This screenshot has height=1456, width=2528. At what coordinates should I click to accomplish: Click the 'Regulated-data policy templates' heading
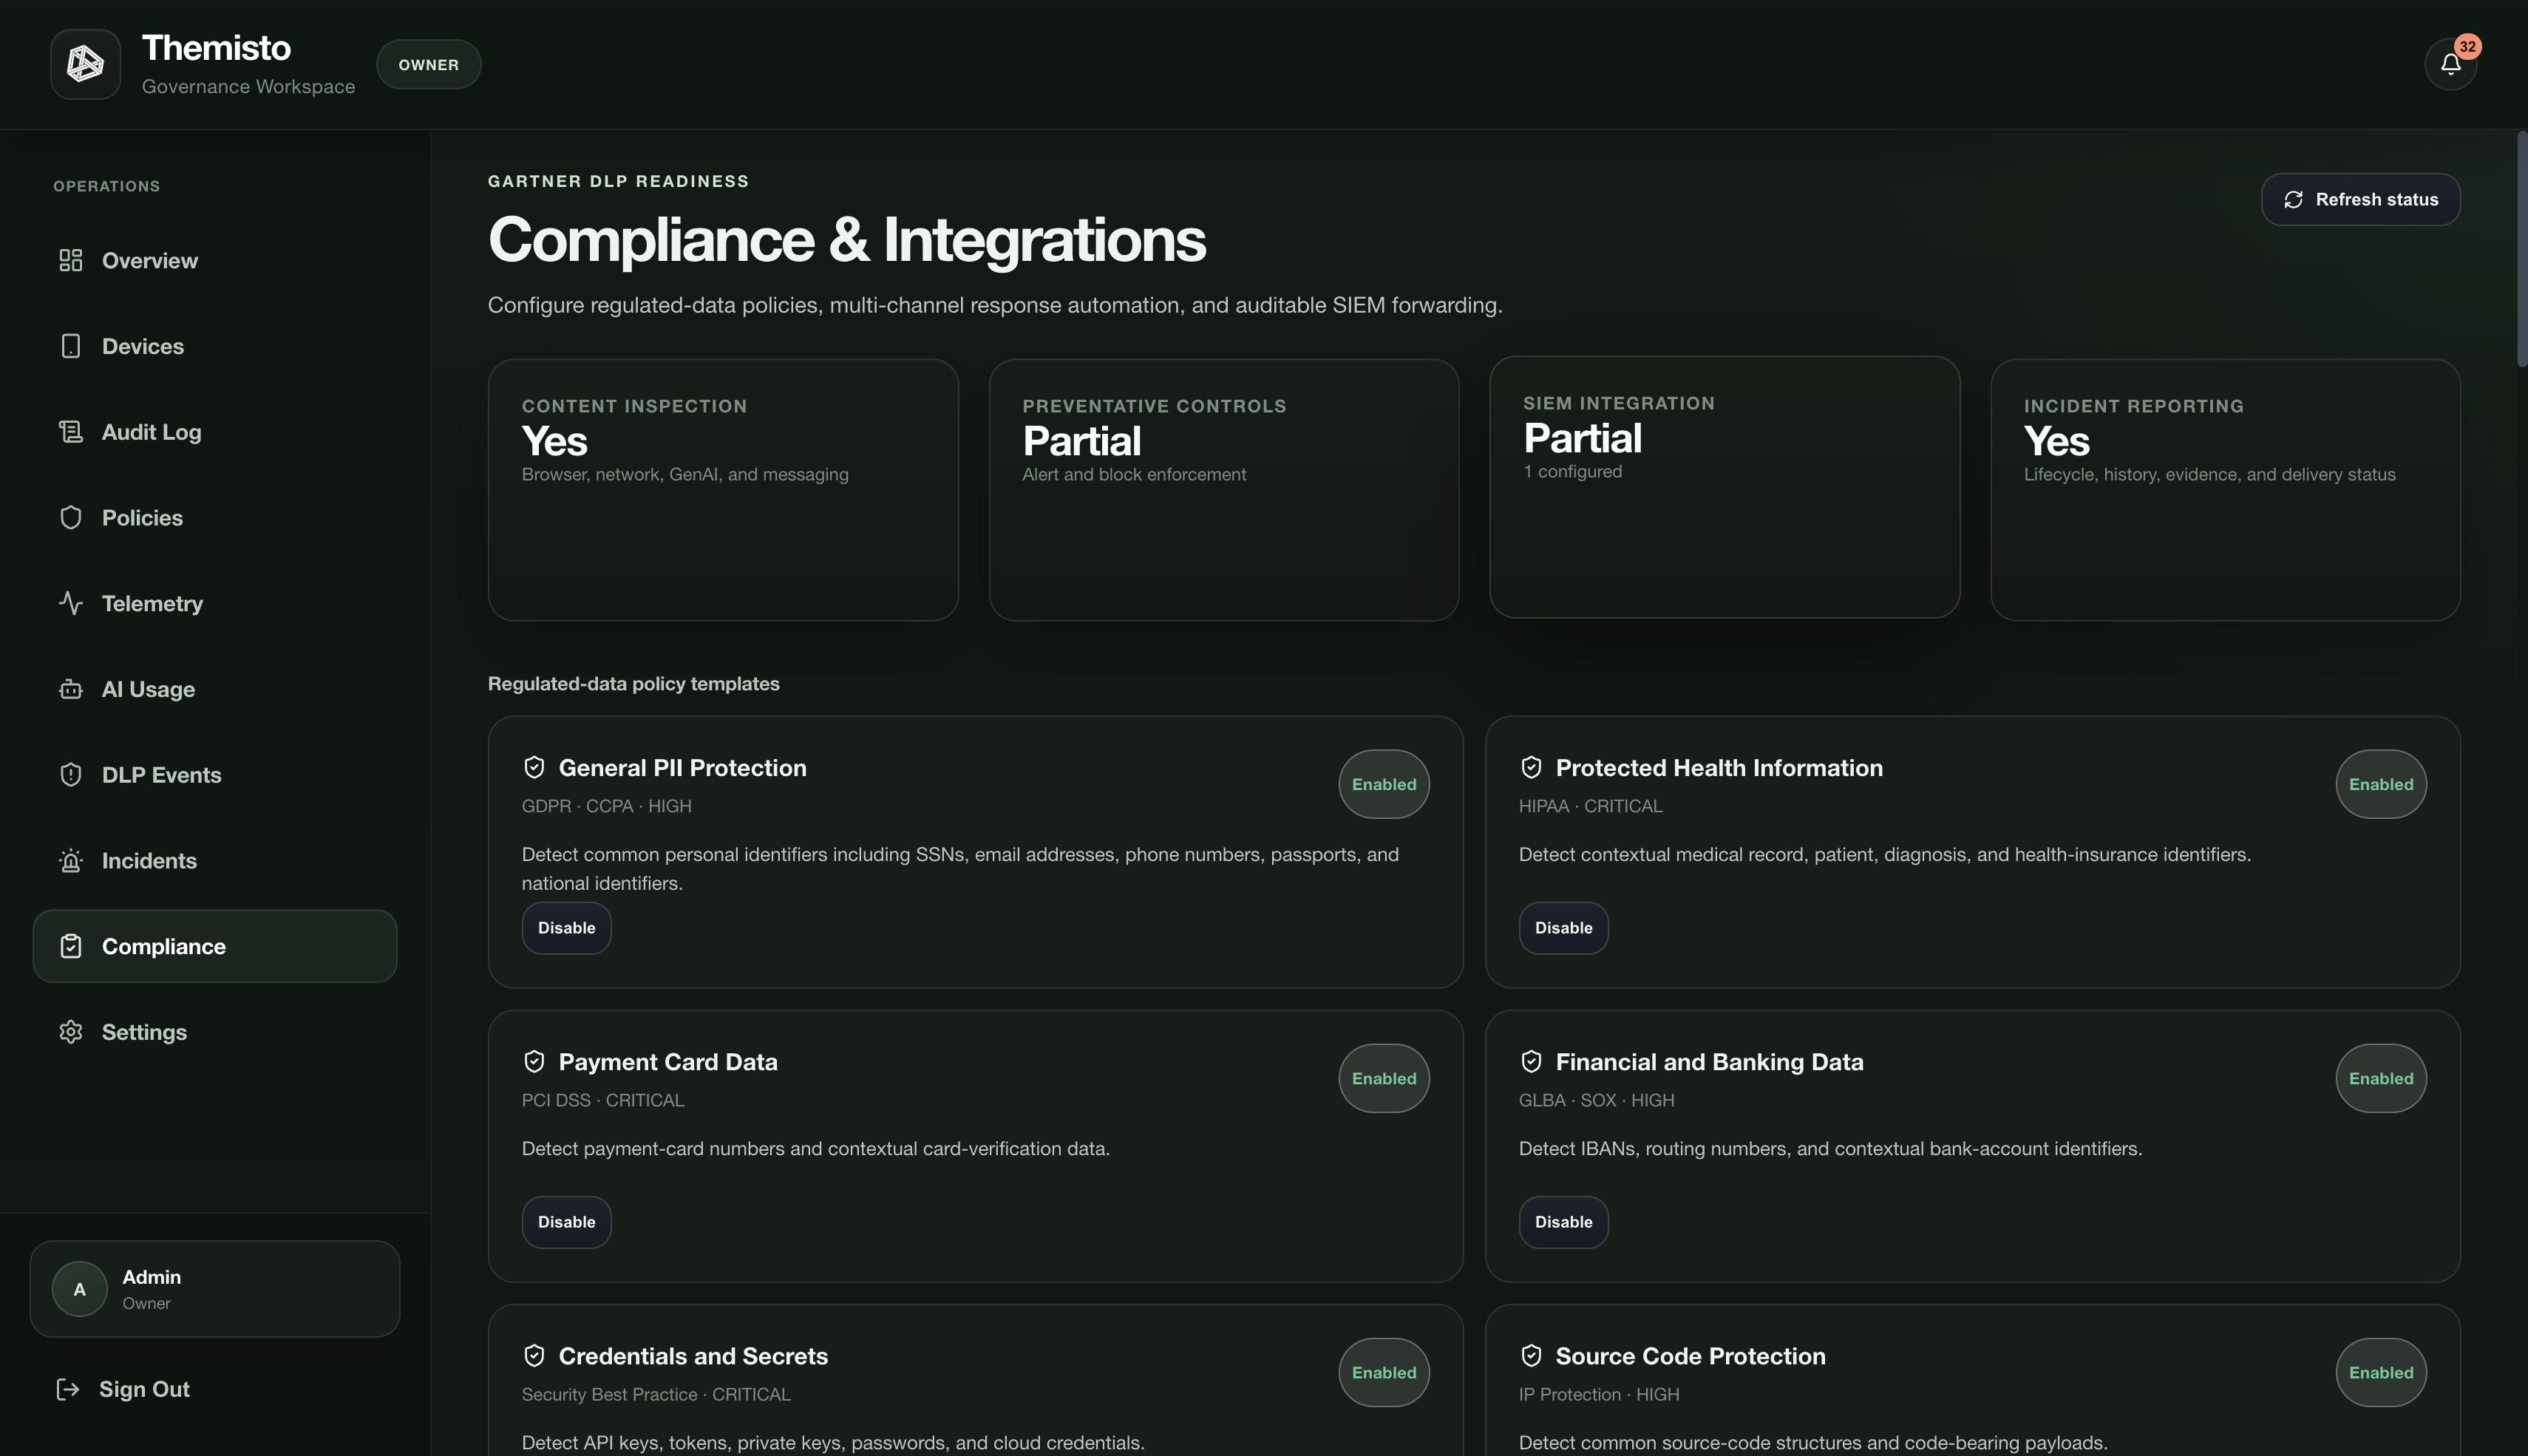(x=633, y=684)
